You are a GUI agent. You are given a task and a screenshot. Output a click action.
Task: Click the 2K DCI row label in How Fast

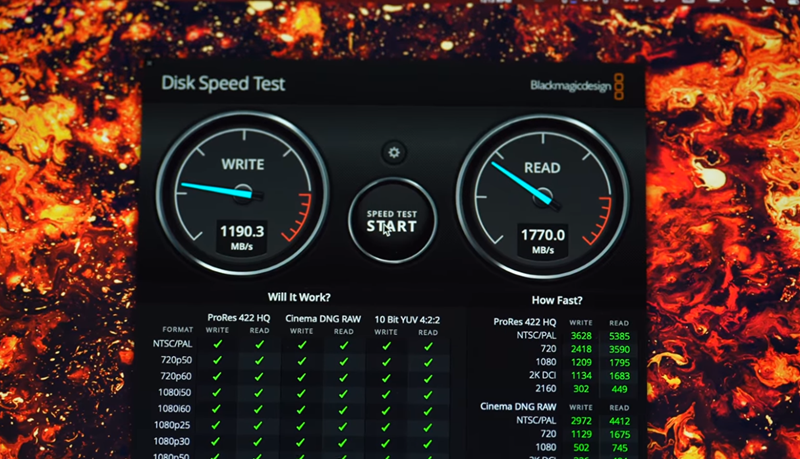[542, 375]
